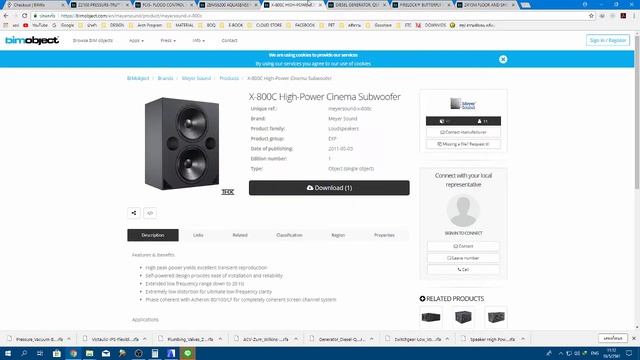640x360 pixels.
Task: Open Mail app from taskbar
Action: point(106,353)
